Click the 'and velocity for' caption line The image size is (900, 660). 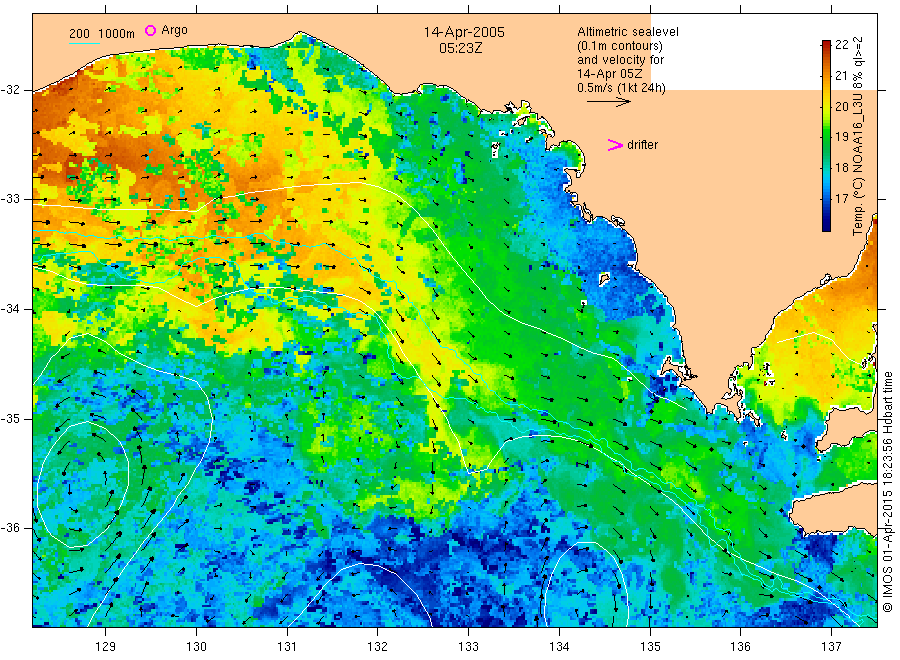pyautogui.click(x=620, y=60)
